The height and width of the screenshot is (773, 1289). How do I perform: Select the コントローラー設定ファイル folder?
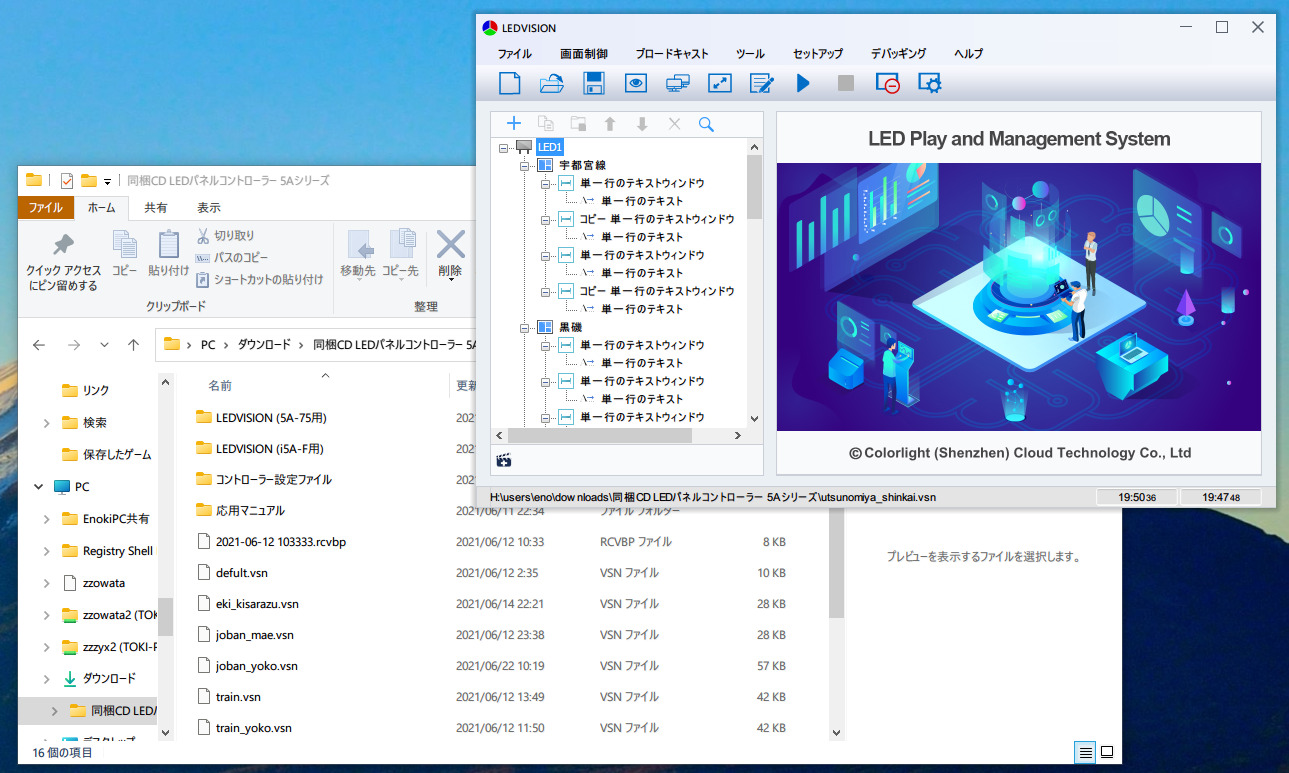274,479
